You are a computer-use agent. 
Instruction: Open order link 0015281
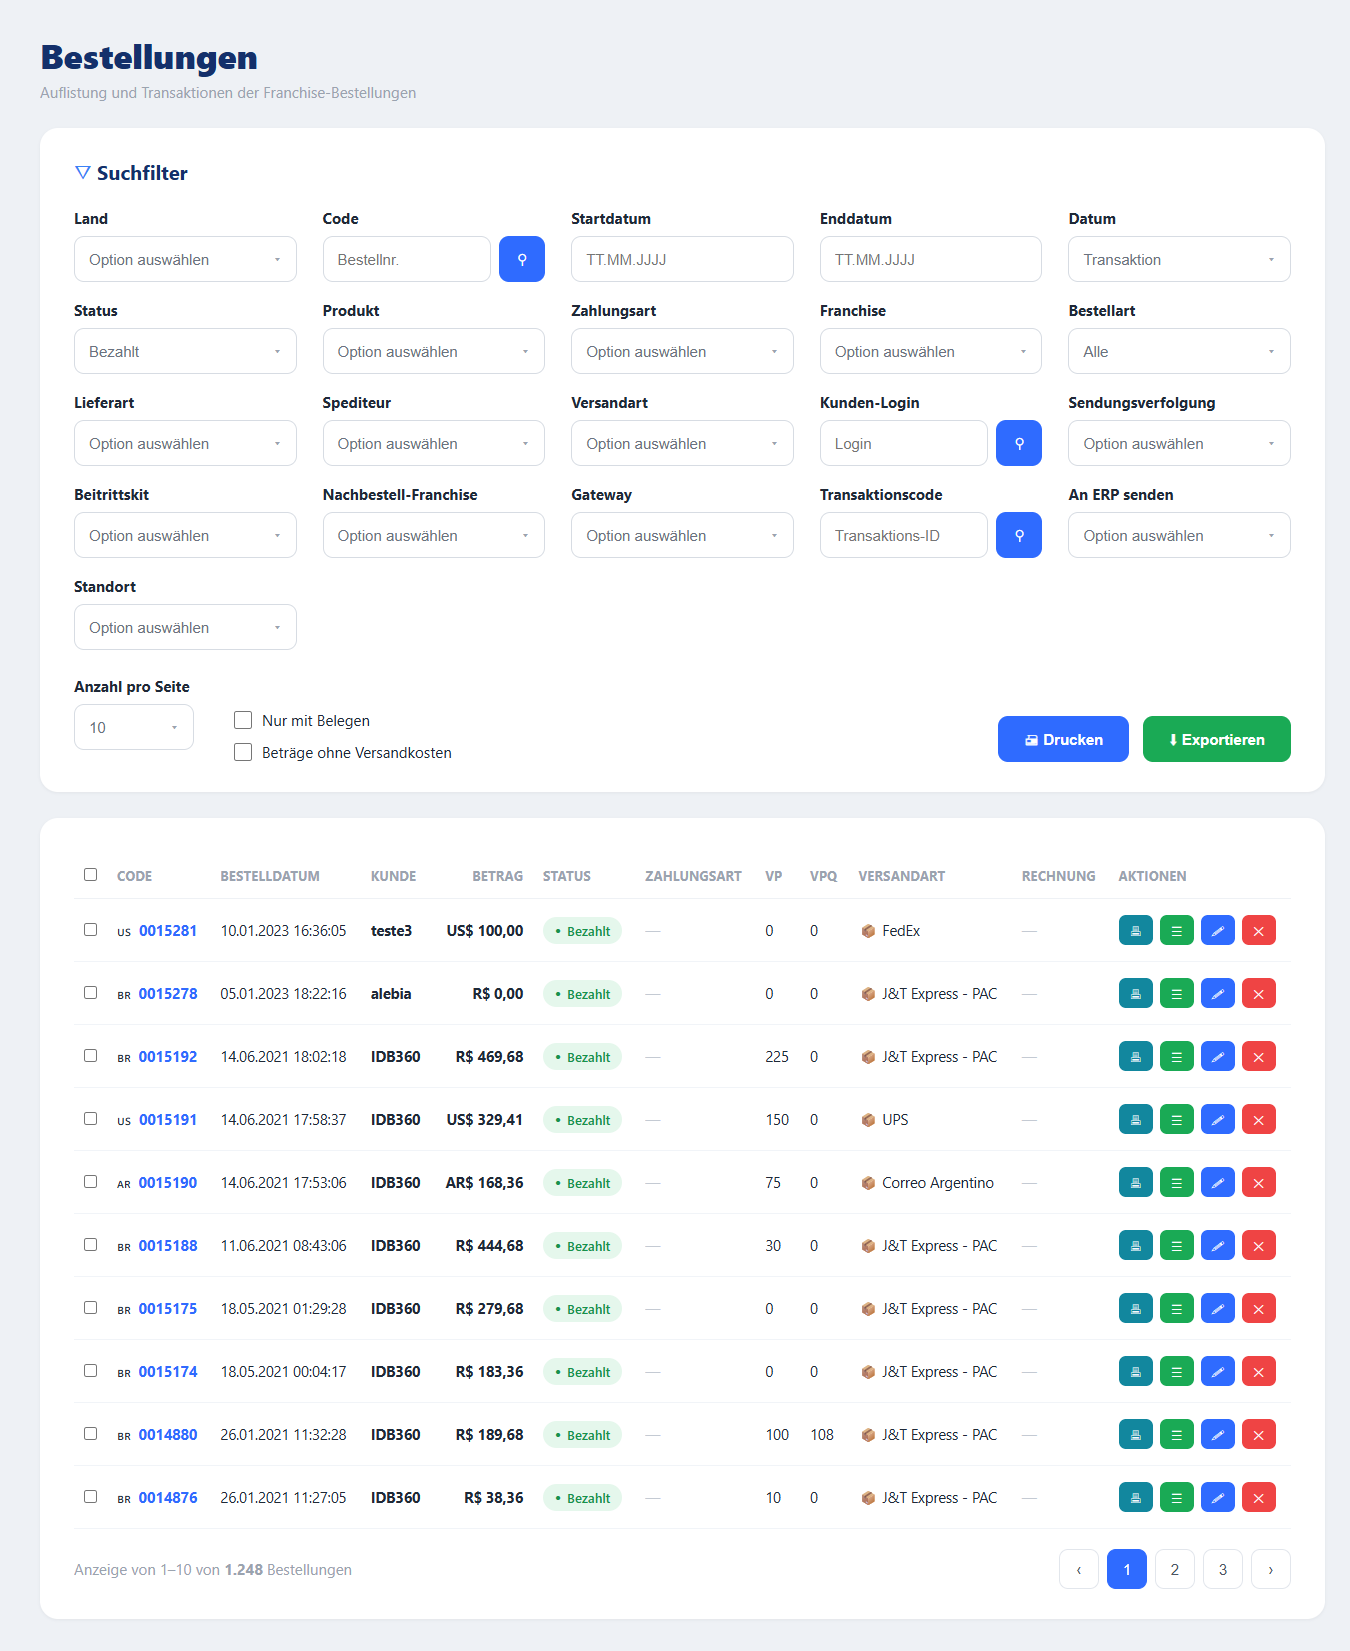pyautogui.click(x=168, y=931)
